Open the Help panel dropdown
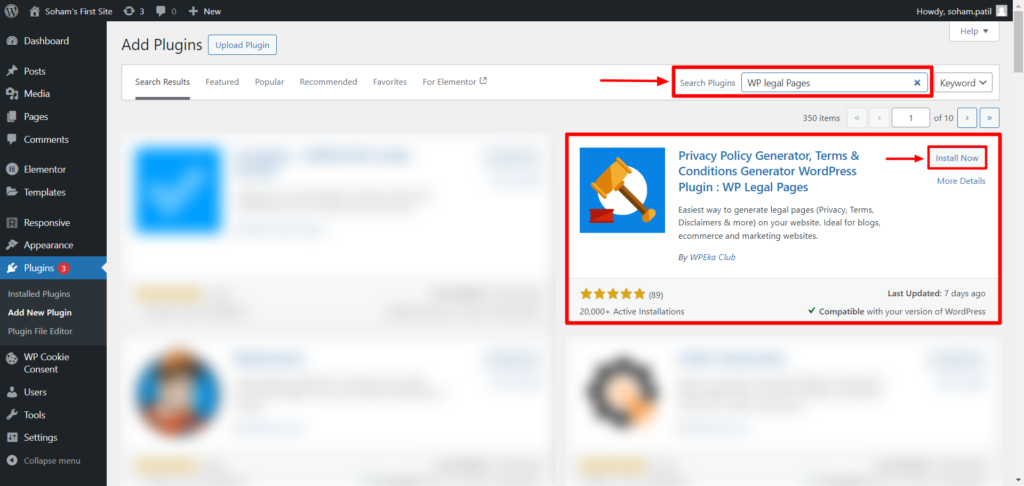Viewport: 1024px width, 486px height. pos(974,31)
